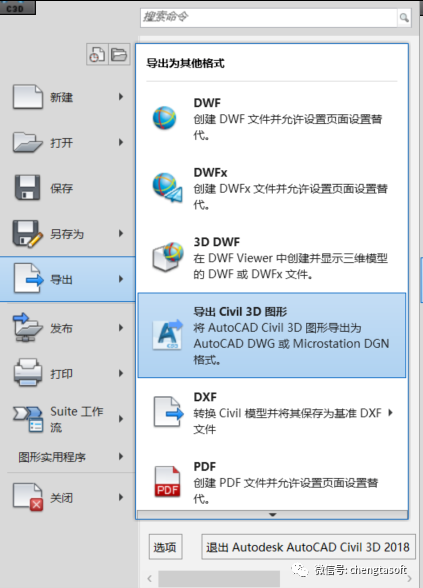Click the 打印 printer icon
Viewport: 423px width, 588px height.
tap(28, 372)
